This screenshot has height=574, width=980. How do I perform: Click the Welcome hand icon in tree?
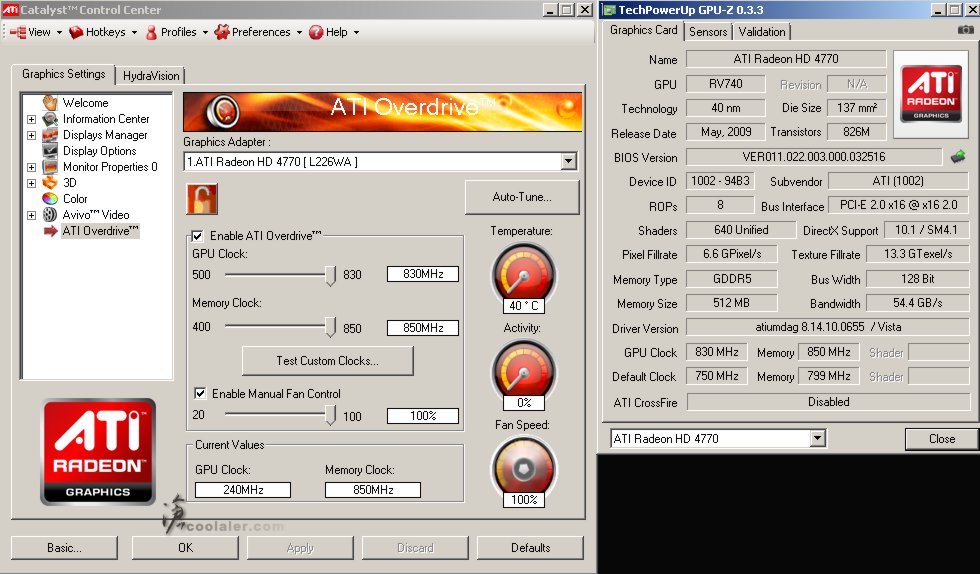point(50,103)
